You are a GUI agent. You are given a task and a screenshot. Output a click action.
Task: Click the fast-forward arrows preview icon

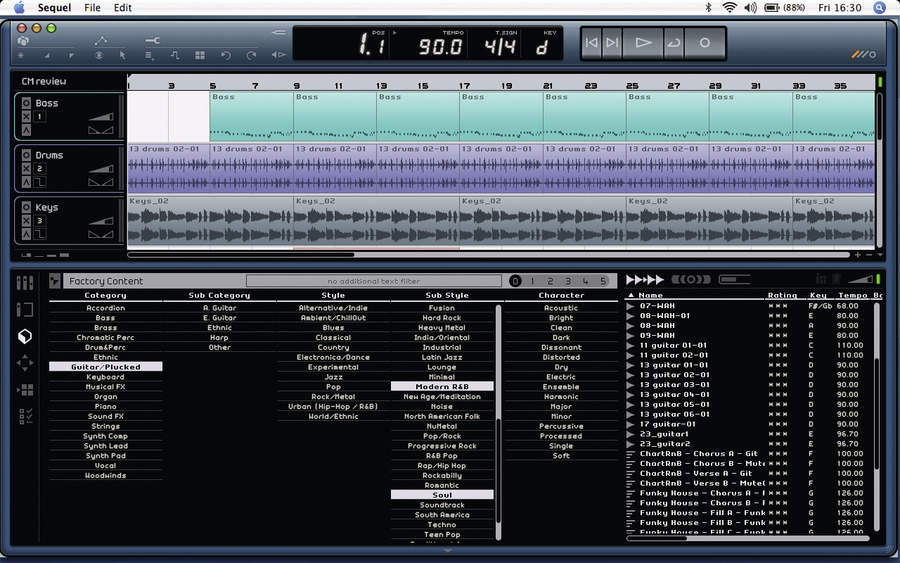[x=645, y=279]
